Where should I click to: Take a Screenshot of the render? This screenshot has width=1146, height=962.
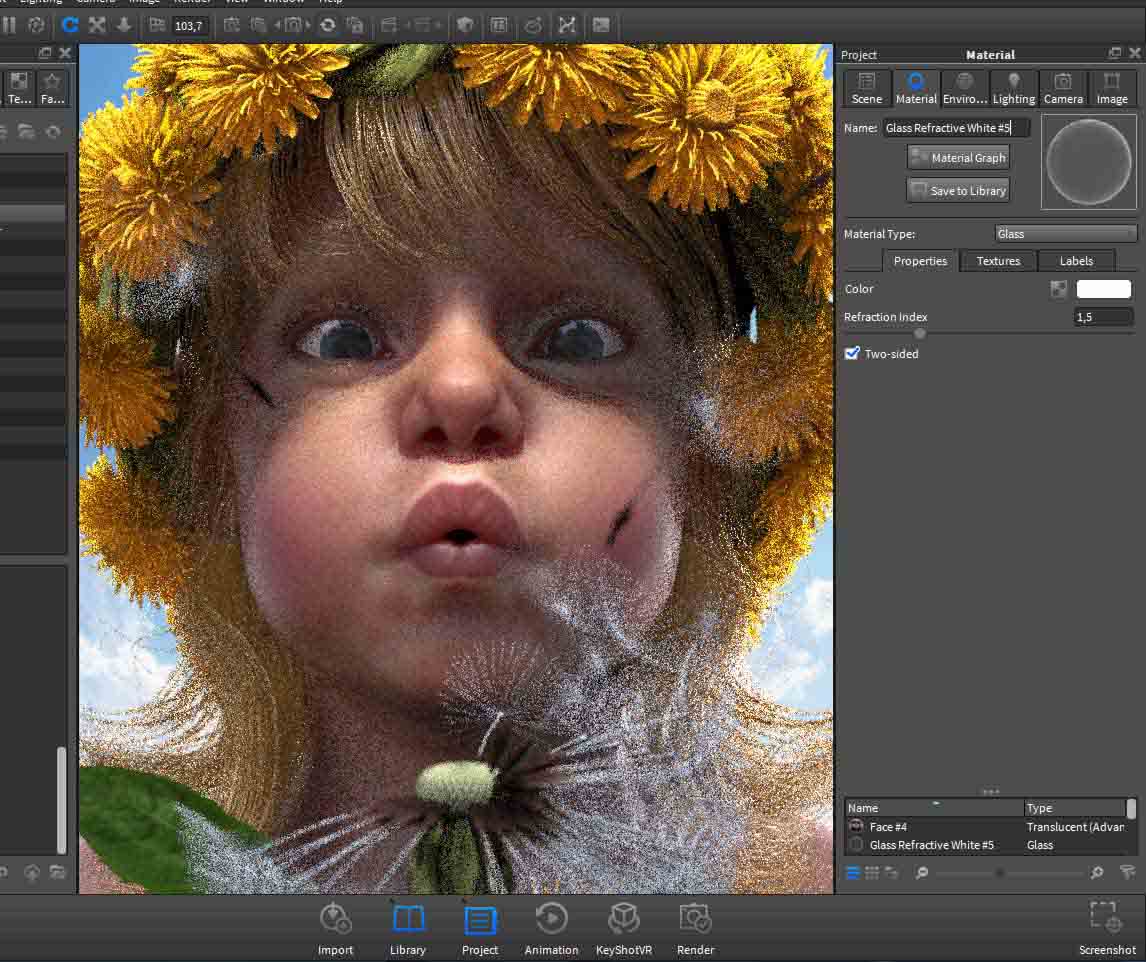pyautogui.click(x=1107, y=928)
